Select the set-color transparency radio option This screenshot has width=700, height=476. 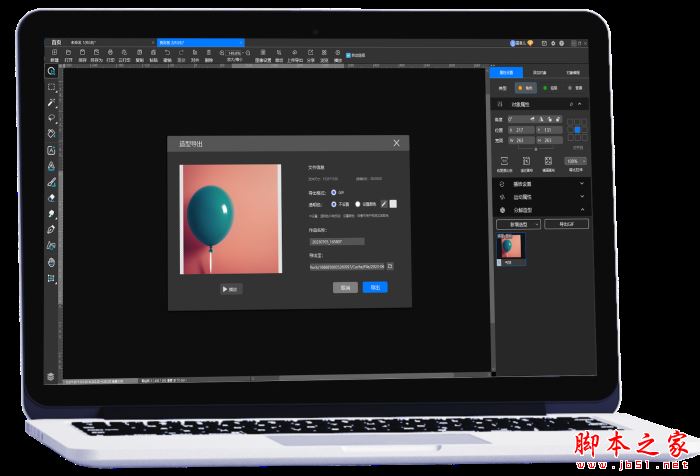pos(357,203)
